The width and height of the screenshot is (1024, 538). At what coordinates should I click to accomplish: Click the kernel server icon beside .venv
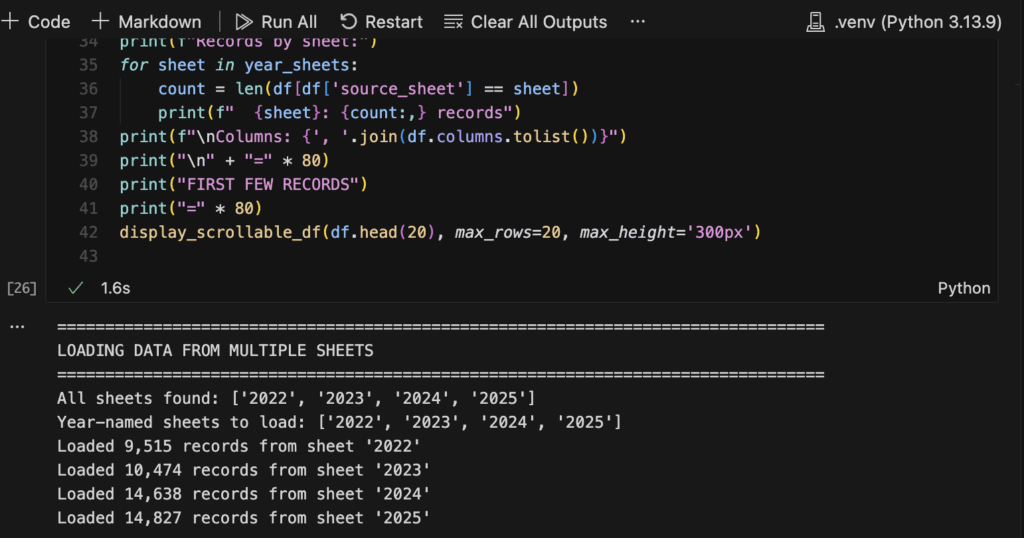tap(816, 22)
